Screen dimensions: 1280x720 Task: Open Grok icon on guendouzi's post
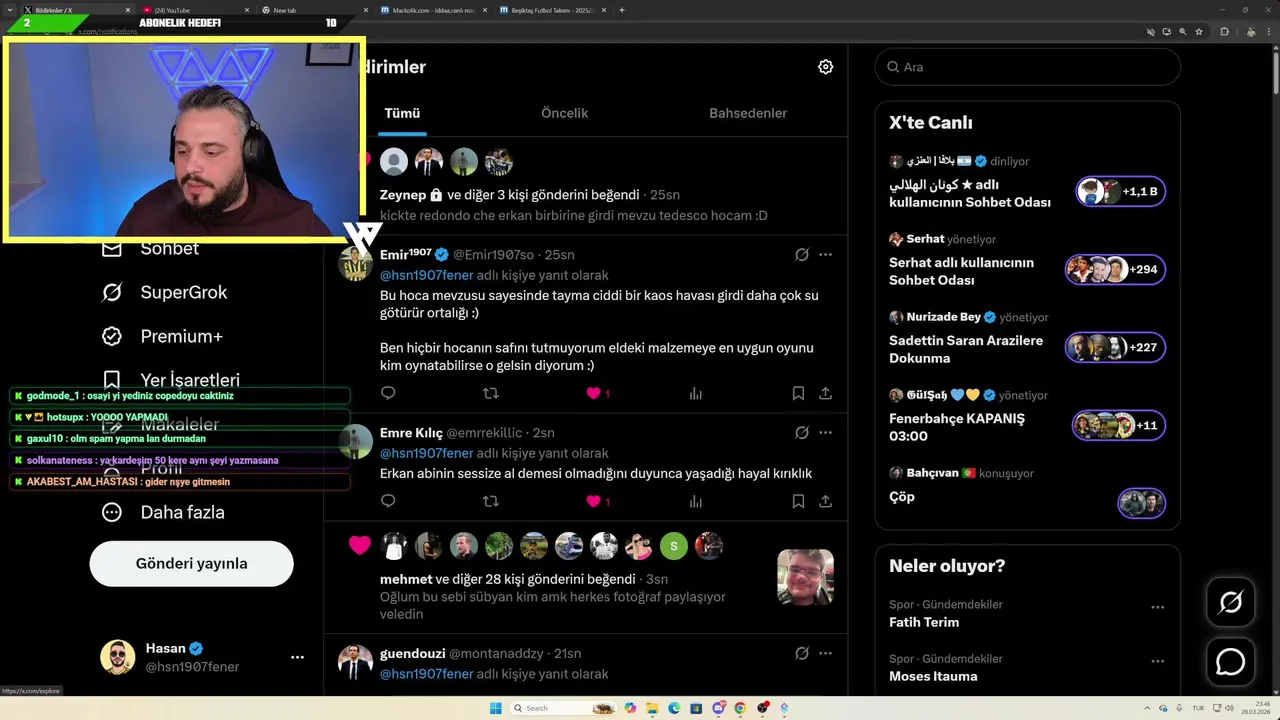(x=801, y=653)
